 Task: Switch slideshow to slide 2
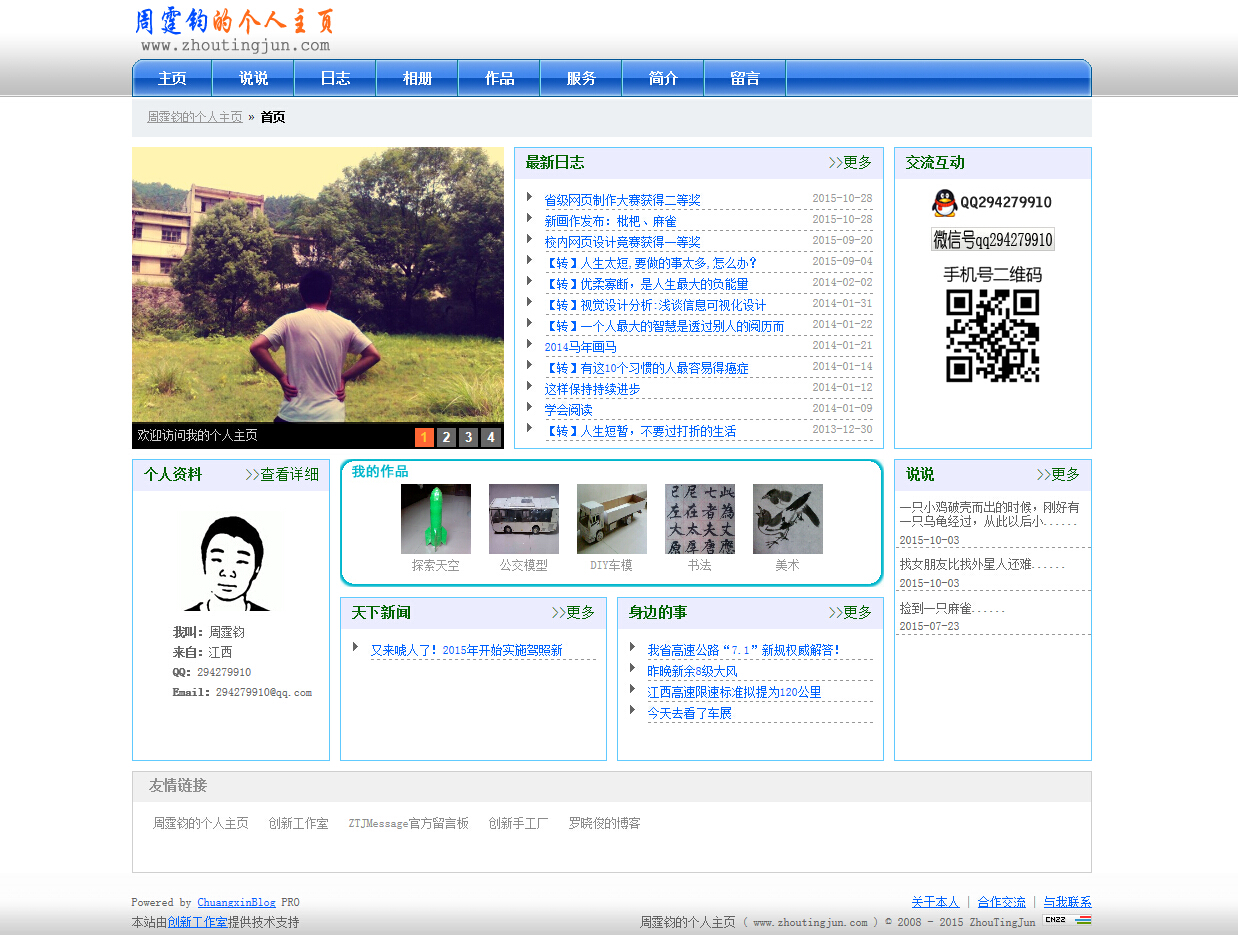446,437
